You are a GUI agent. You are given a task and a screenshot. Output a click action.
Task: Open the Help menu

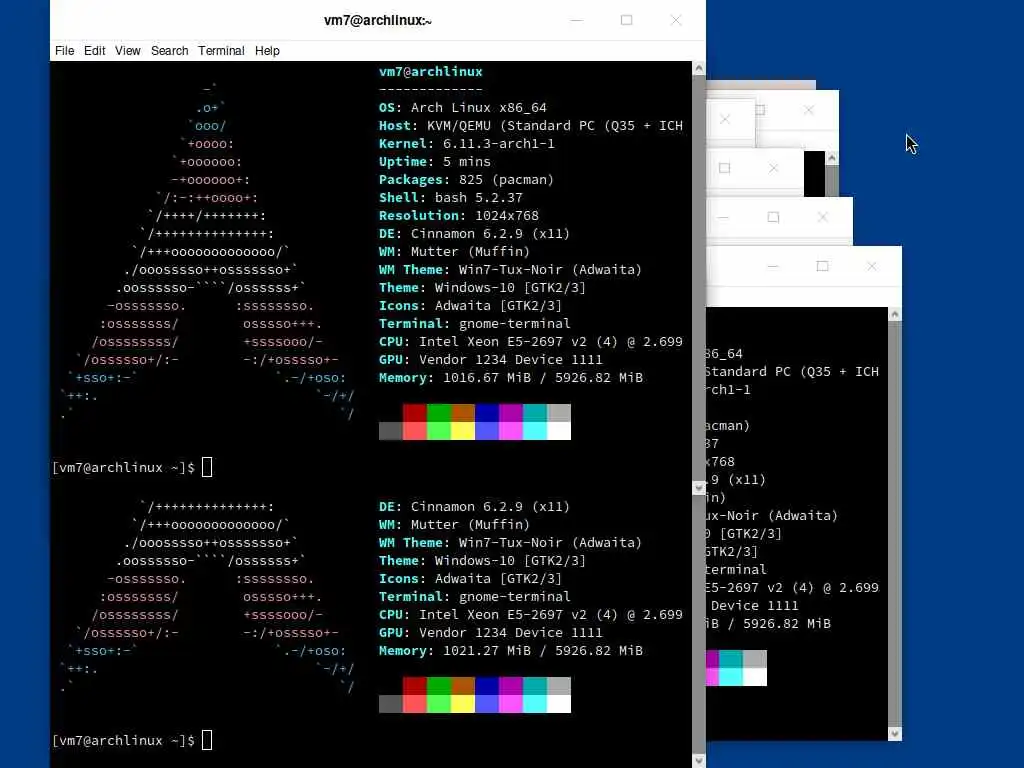pos(266,51)
